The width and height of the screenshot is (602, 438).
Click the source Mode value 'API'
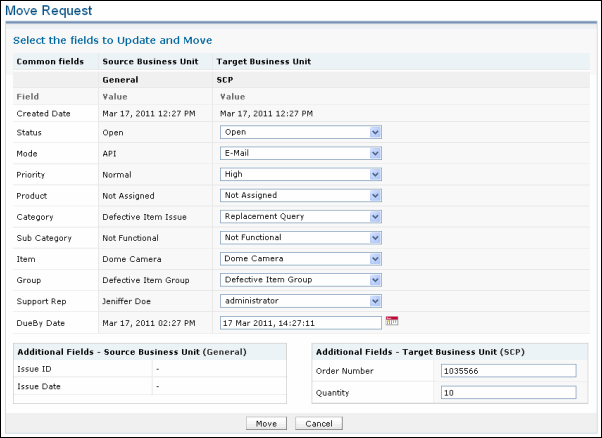pos(109,154)
